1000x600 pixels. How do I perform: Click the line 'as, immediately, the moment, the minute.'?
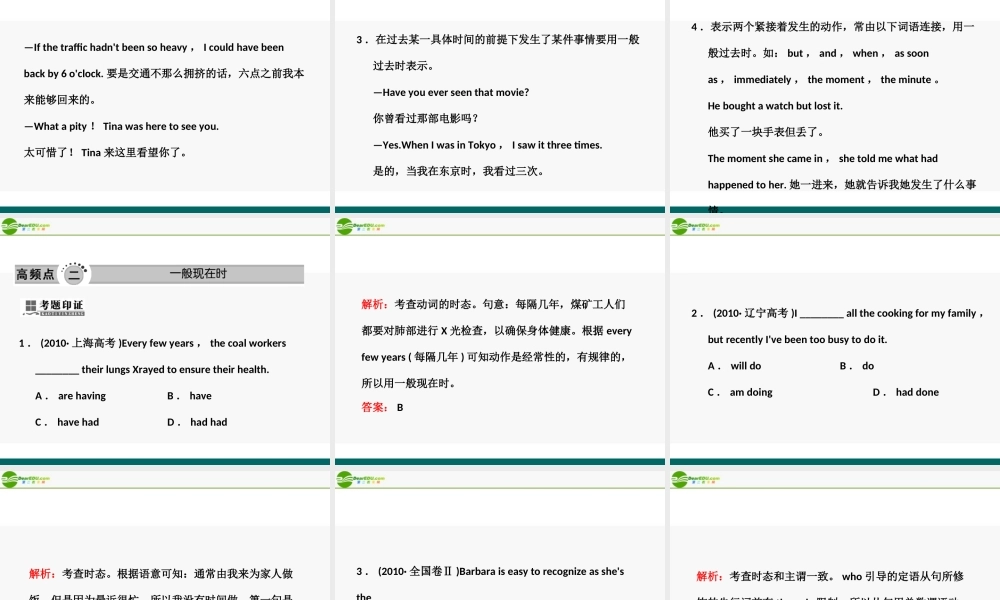(x=823, y=80)
